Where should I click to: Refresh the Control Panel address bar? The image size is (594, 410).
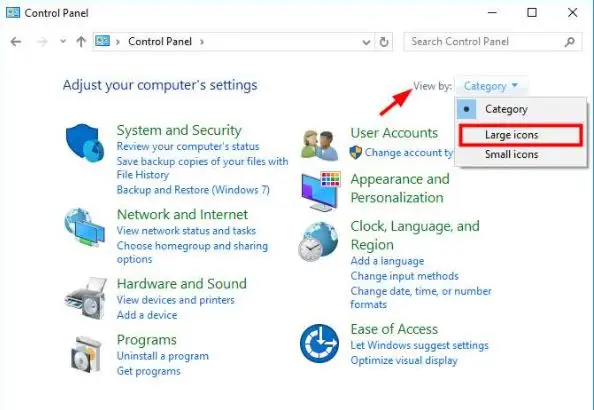tap(384, 42)
